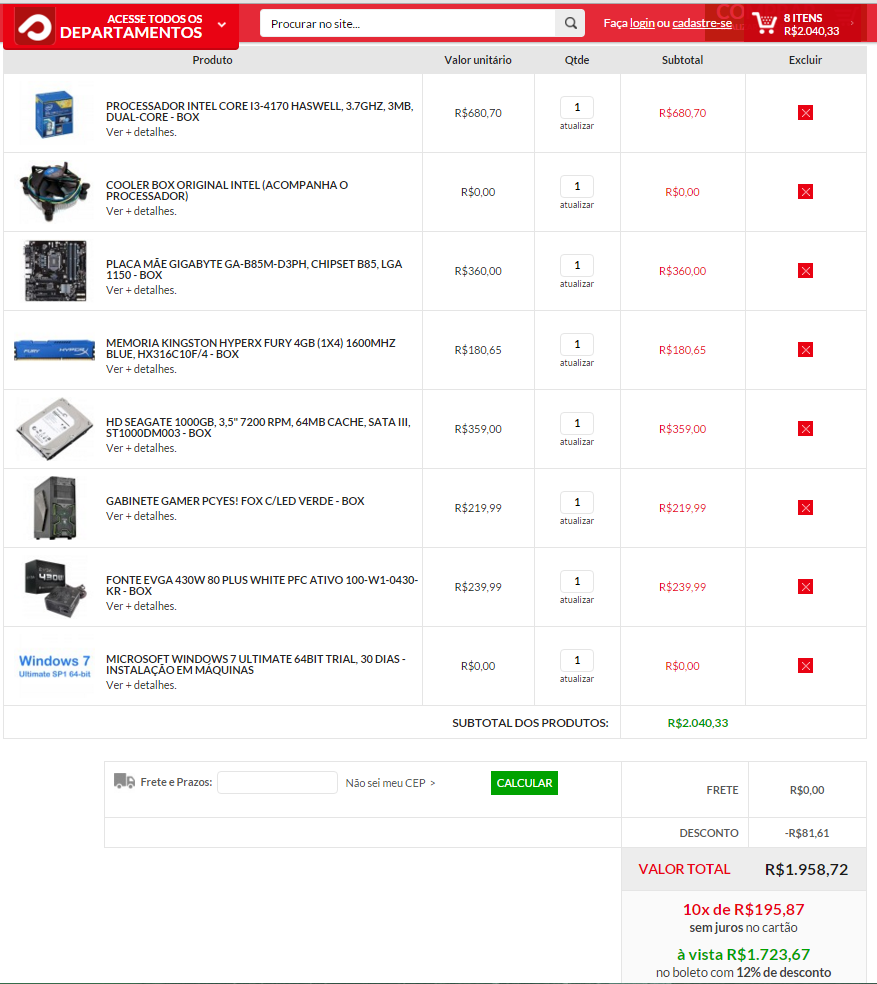The width and height of the screenshot is (877, 984).
Task: Select the 'R$1.958,72' total value
Action: point(806,870)
